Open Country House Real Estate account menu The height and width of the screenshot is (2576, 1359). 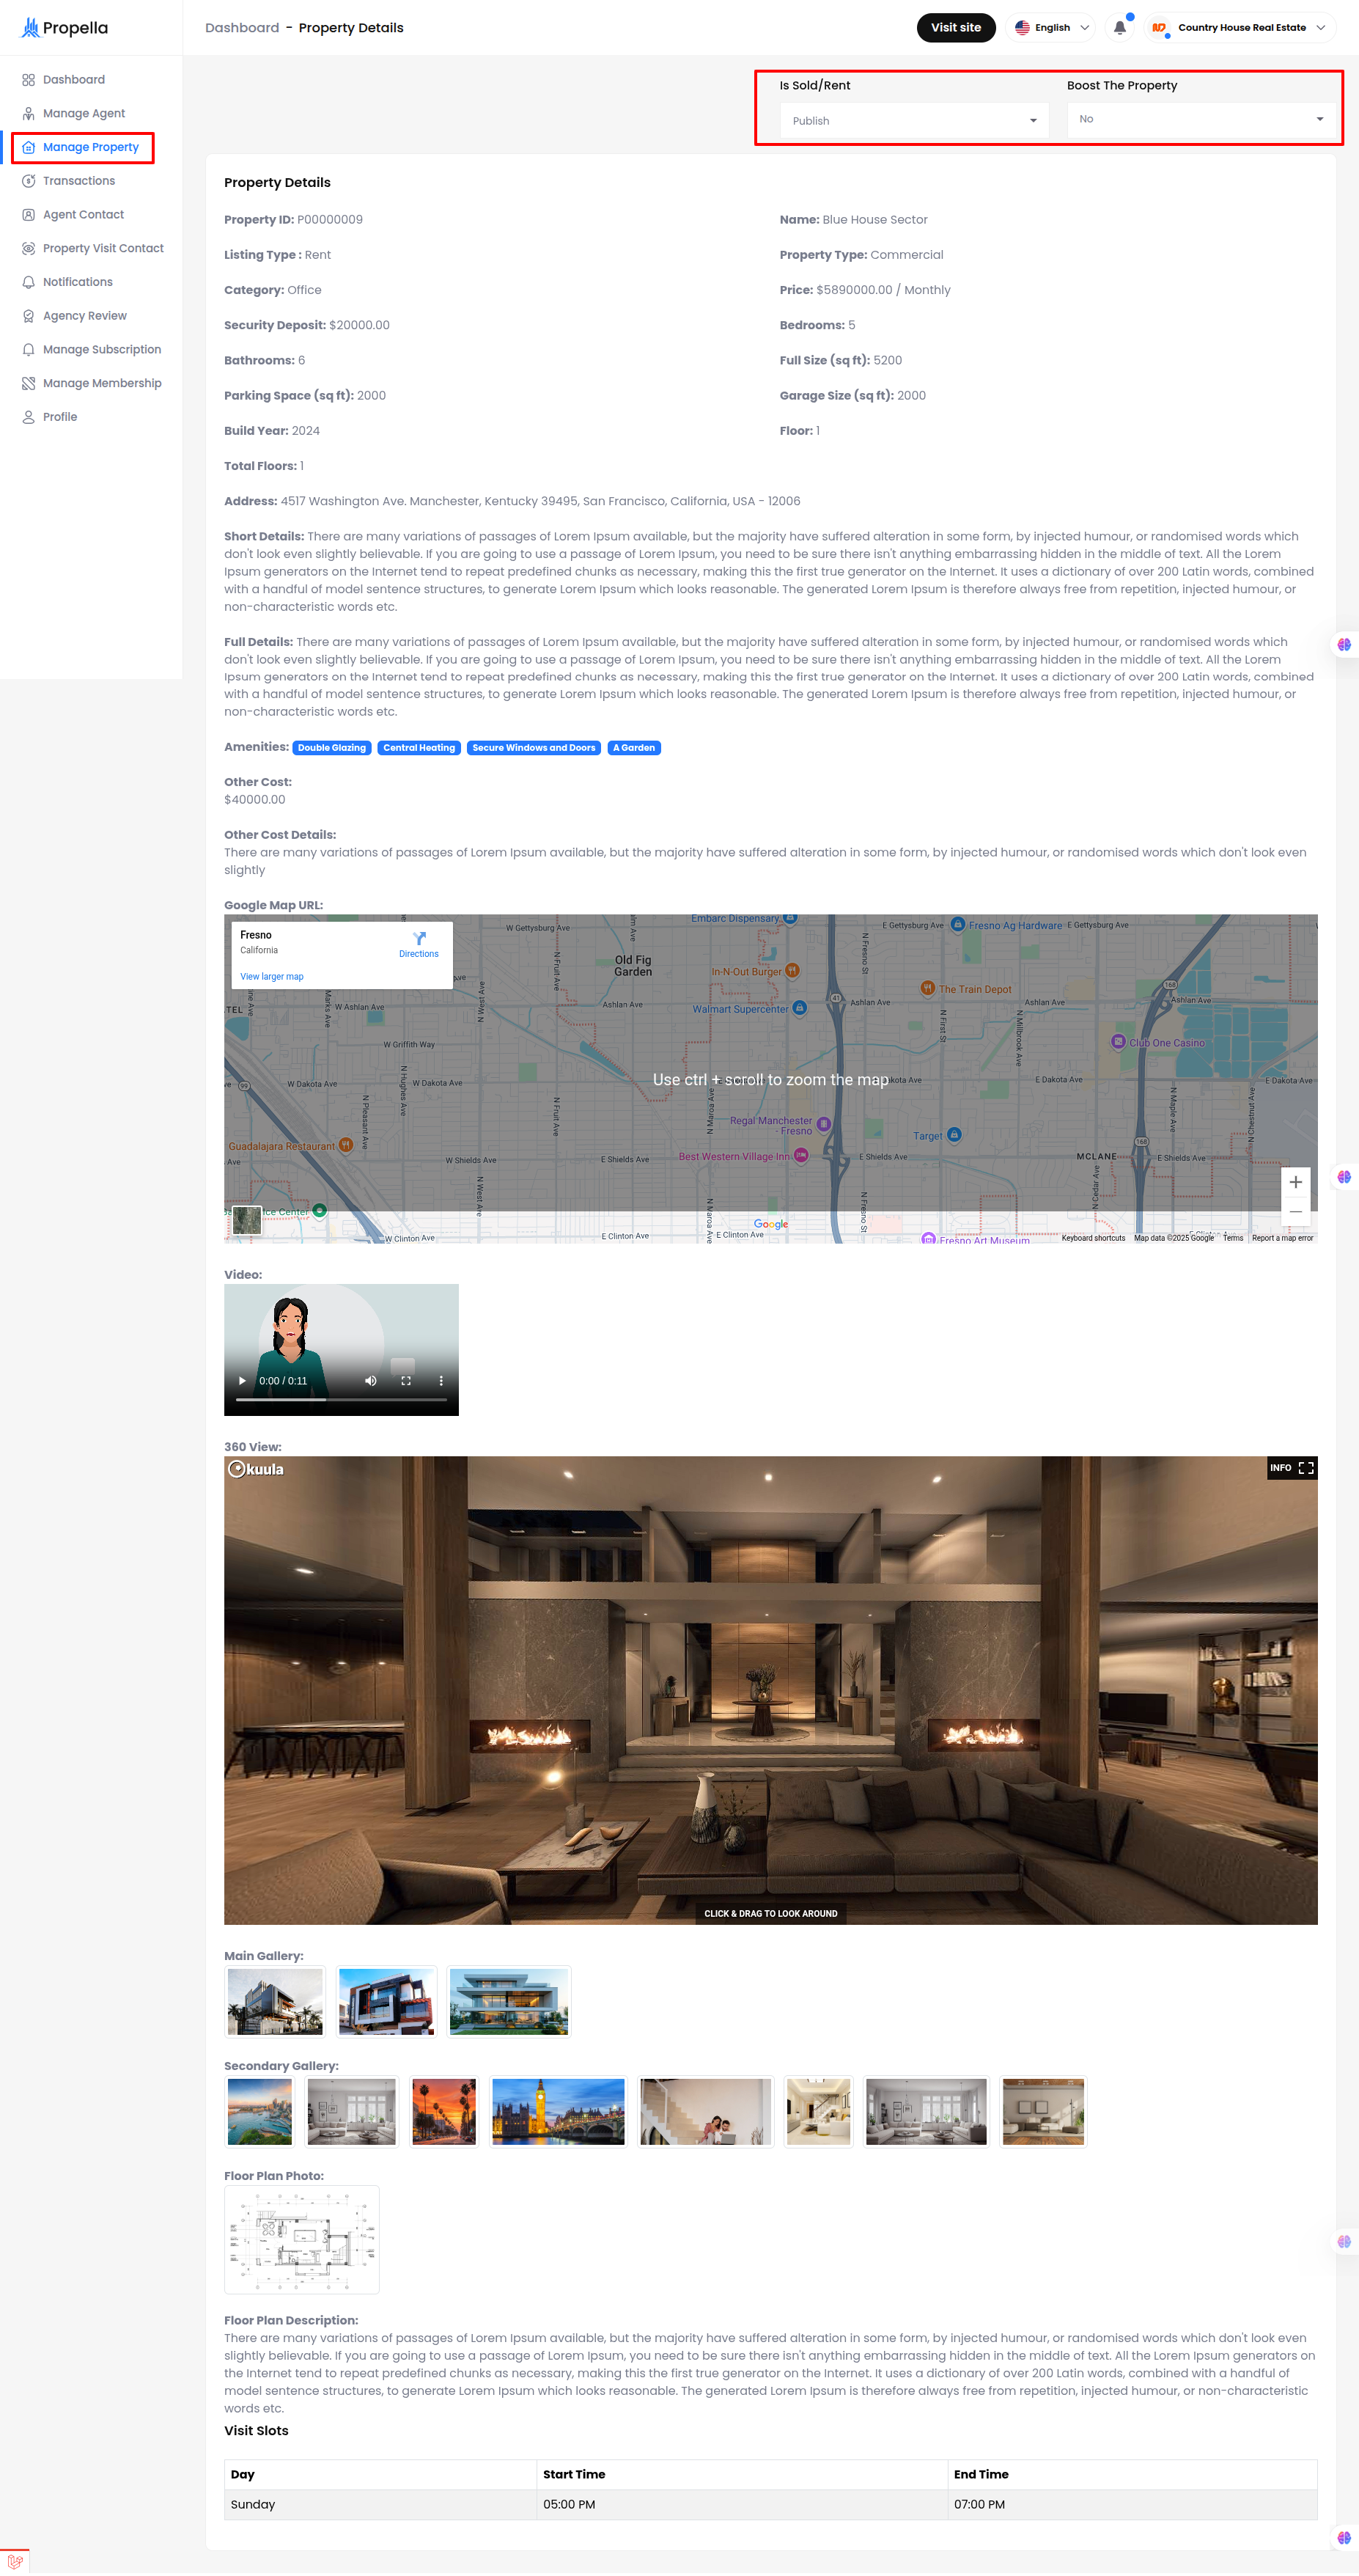1241,28
